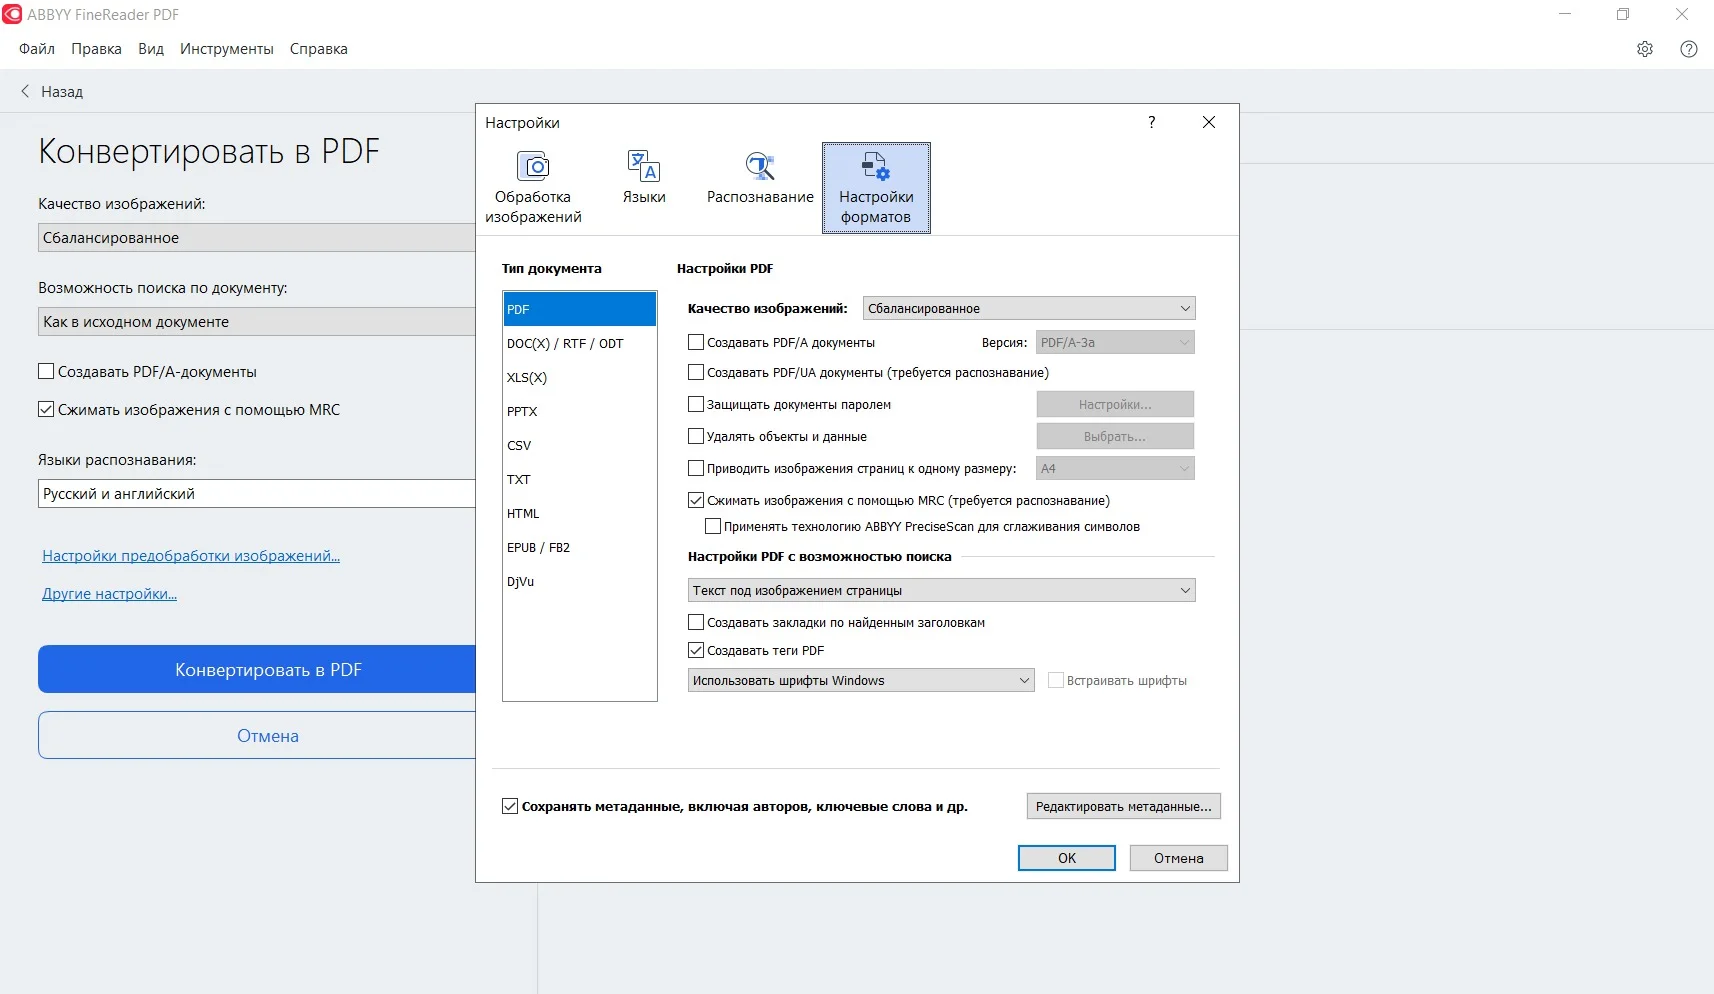The image size is (1714, 994).
Task: Select CSV document type
Action: click(x=580, y=445)
